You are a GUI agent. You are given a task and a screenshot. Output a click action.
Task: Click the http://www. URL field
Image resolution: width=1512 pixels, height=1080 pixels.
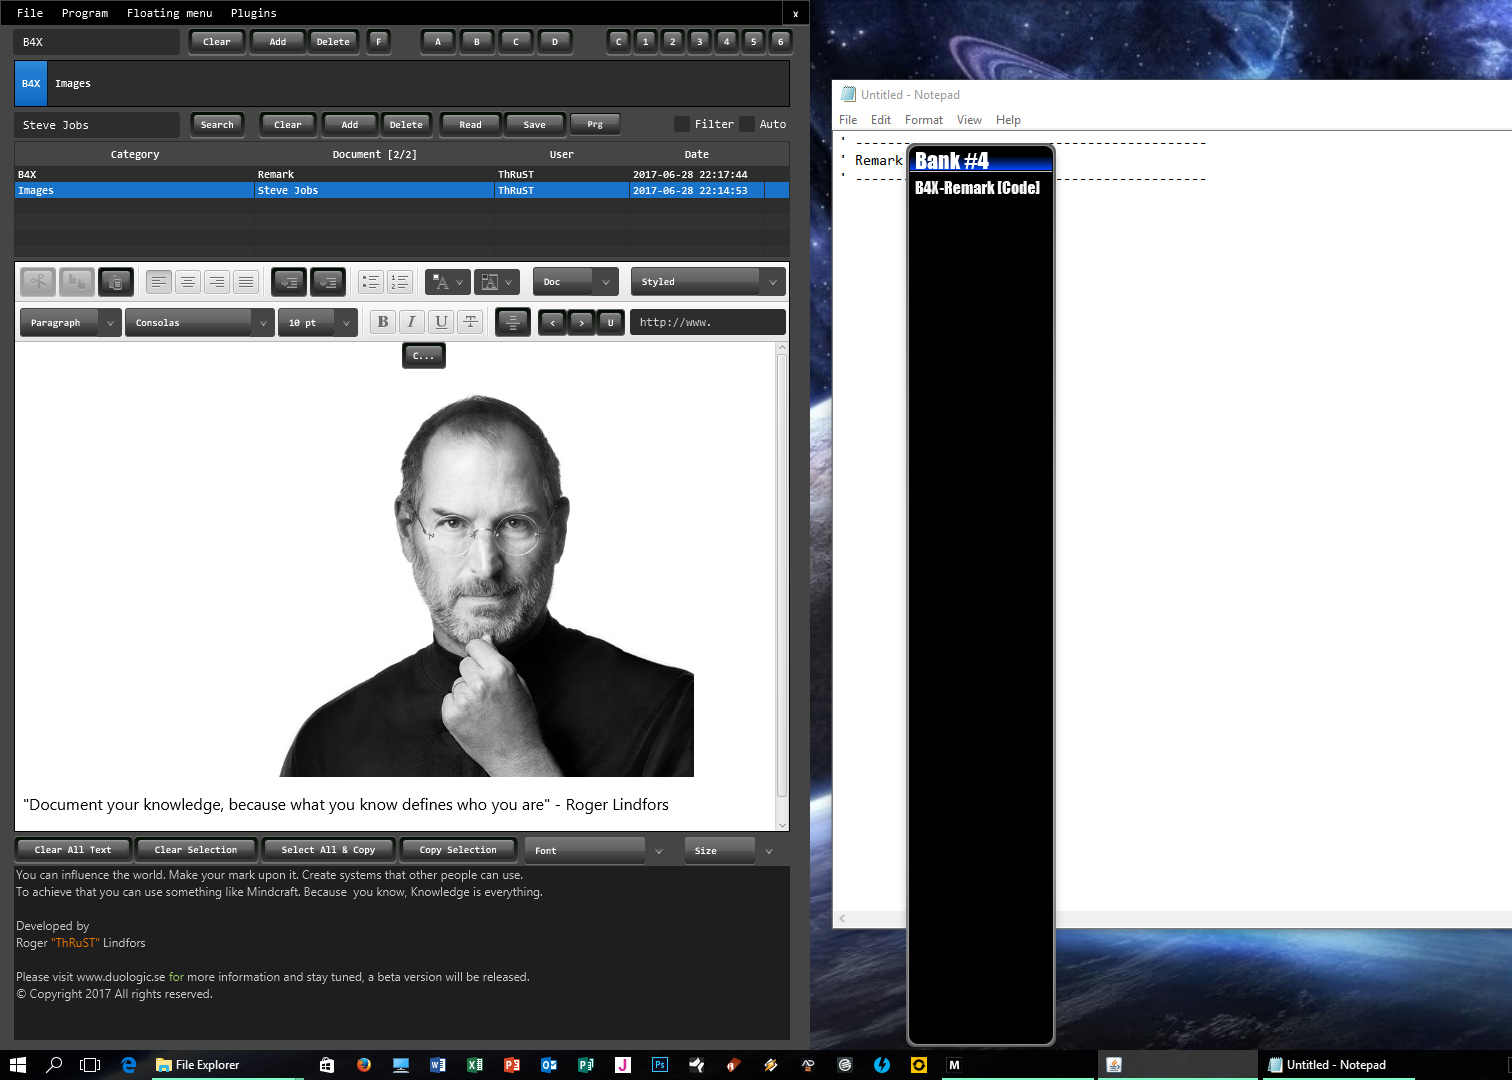coord(708,322)
